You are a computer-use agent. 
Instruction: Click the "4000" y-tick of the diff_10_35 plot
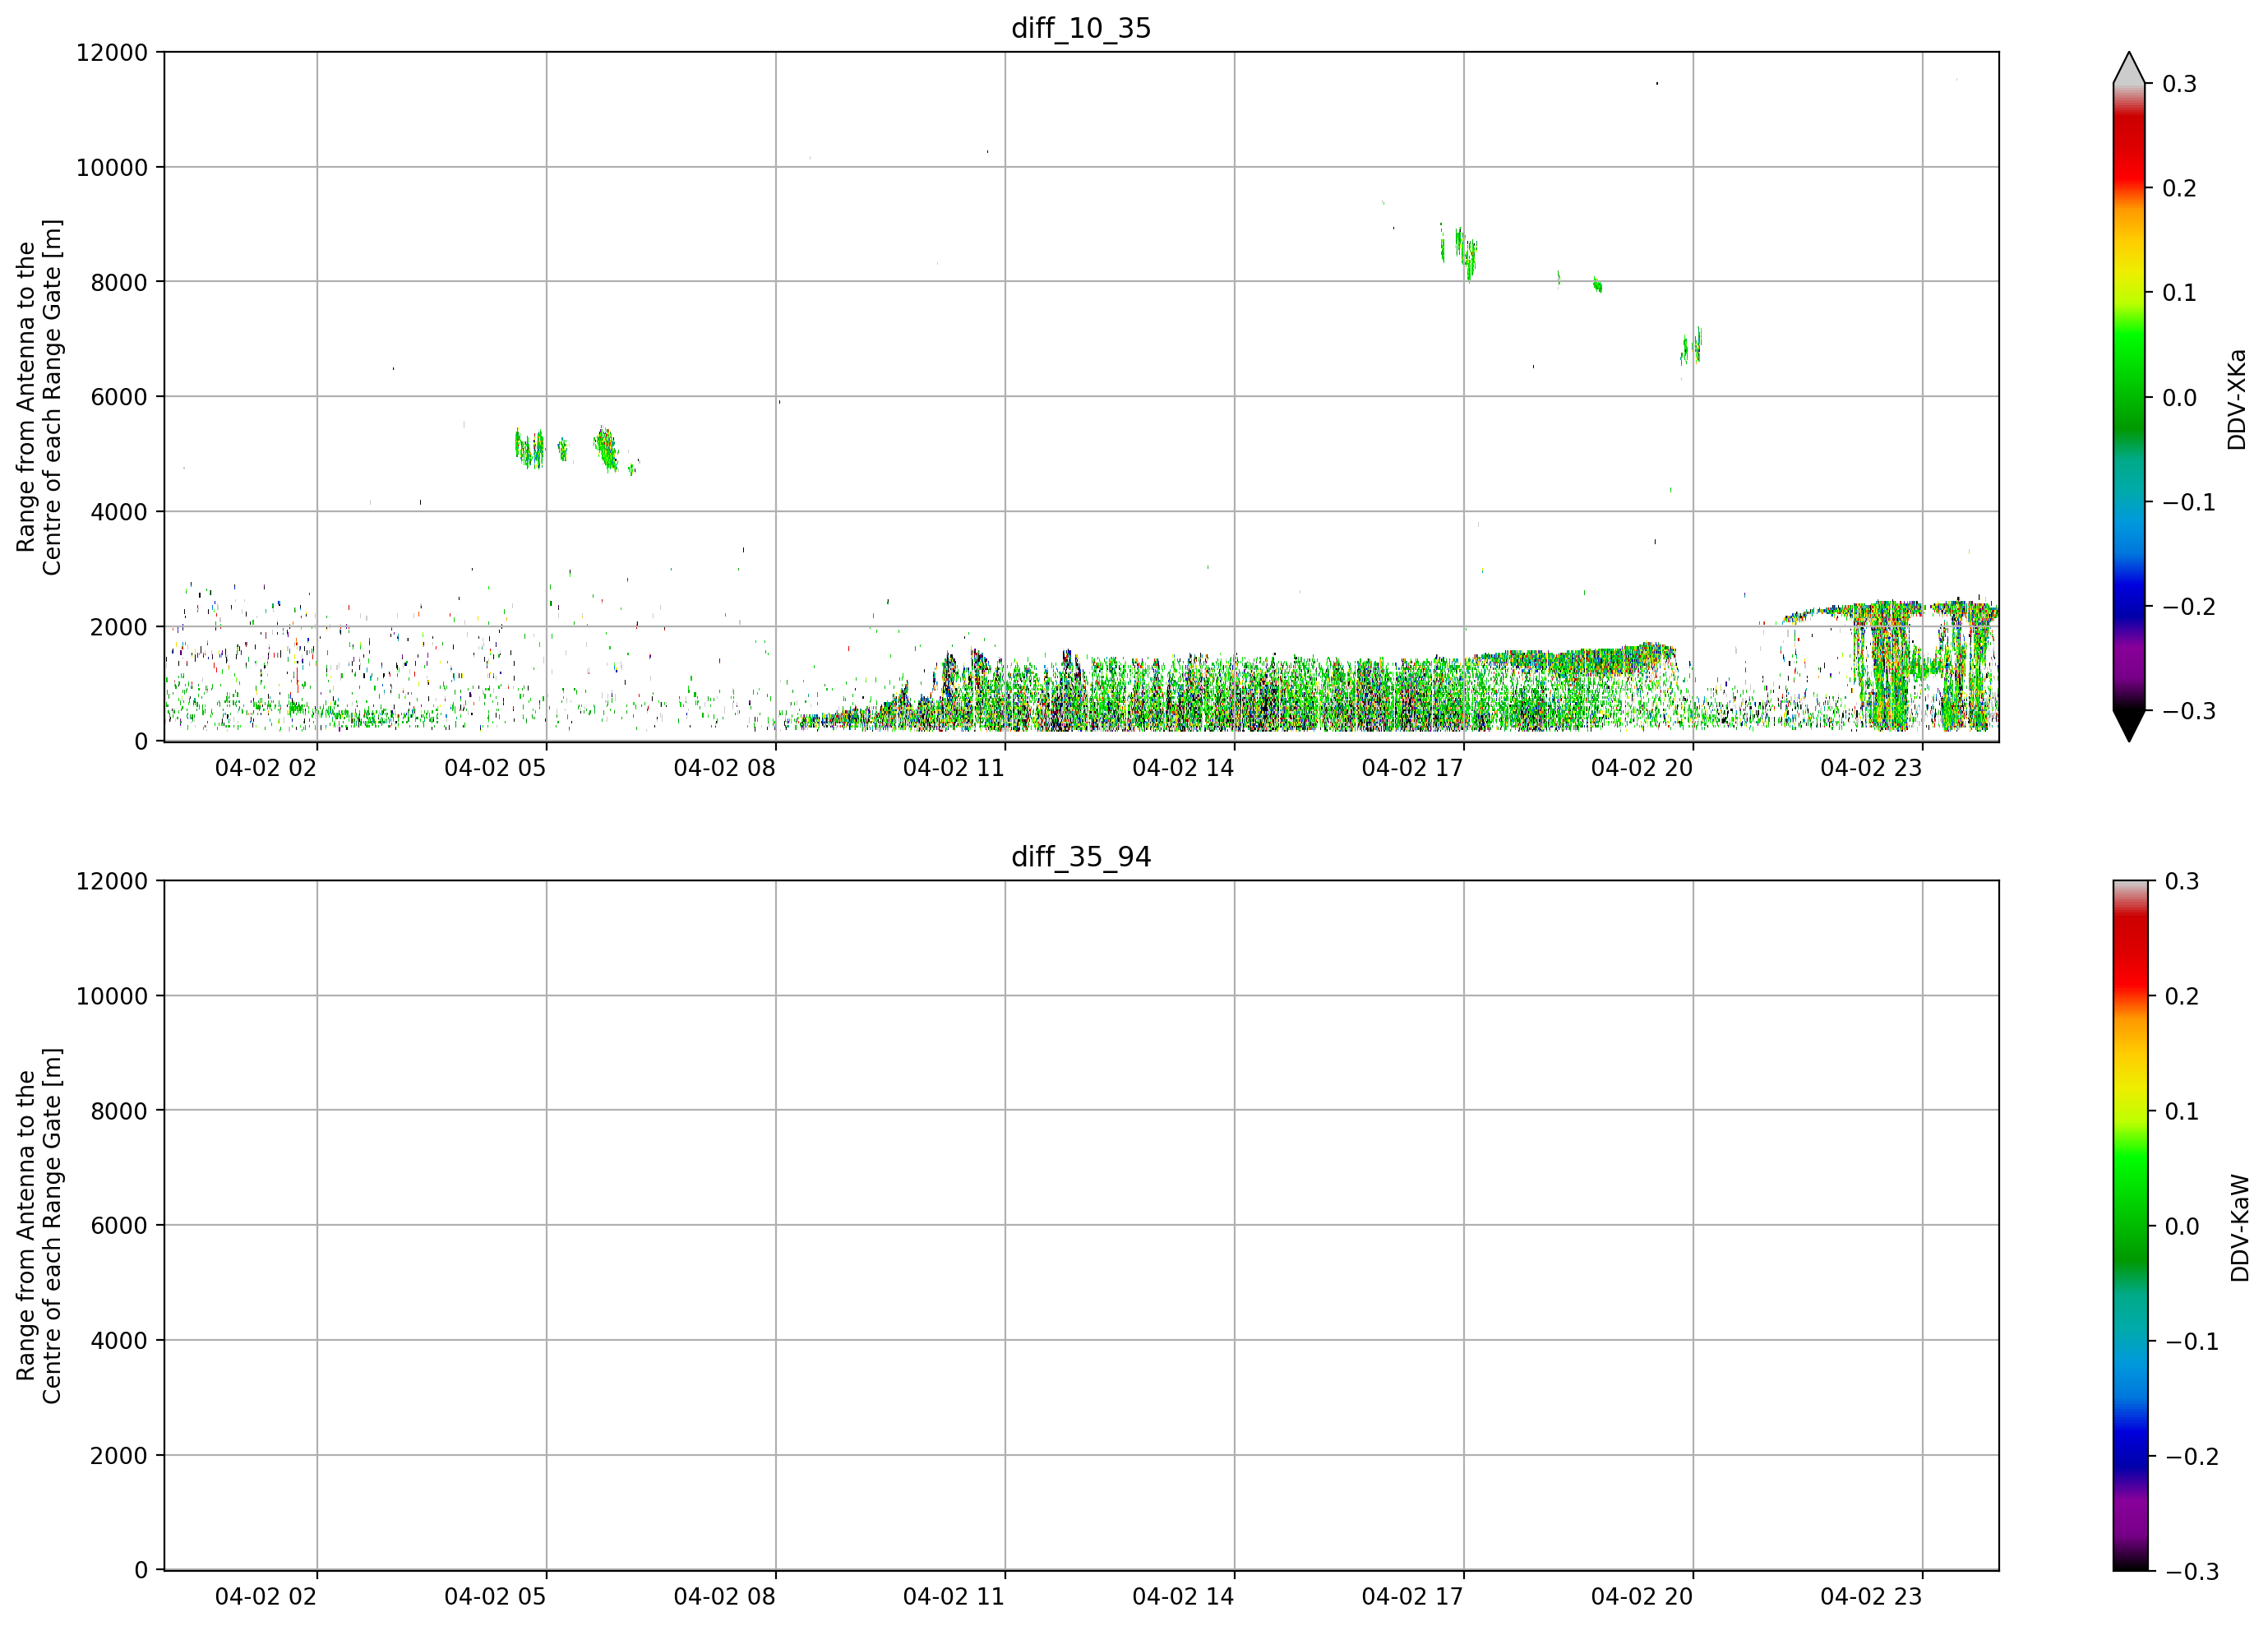point(119,512)
